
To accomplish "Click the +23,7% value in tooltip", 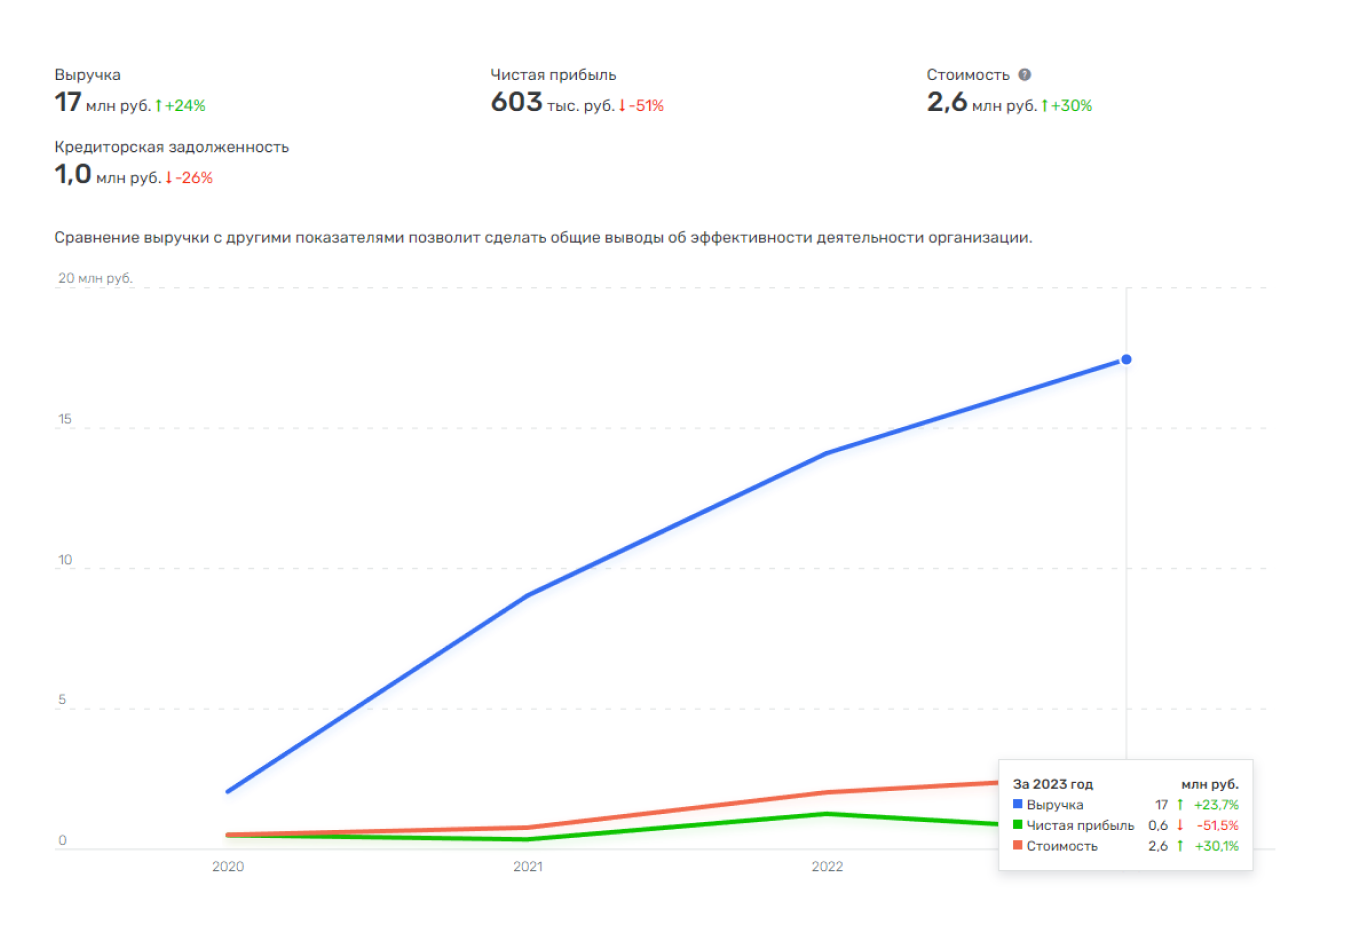I will 1216,804.
